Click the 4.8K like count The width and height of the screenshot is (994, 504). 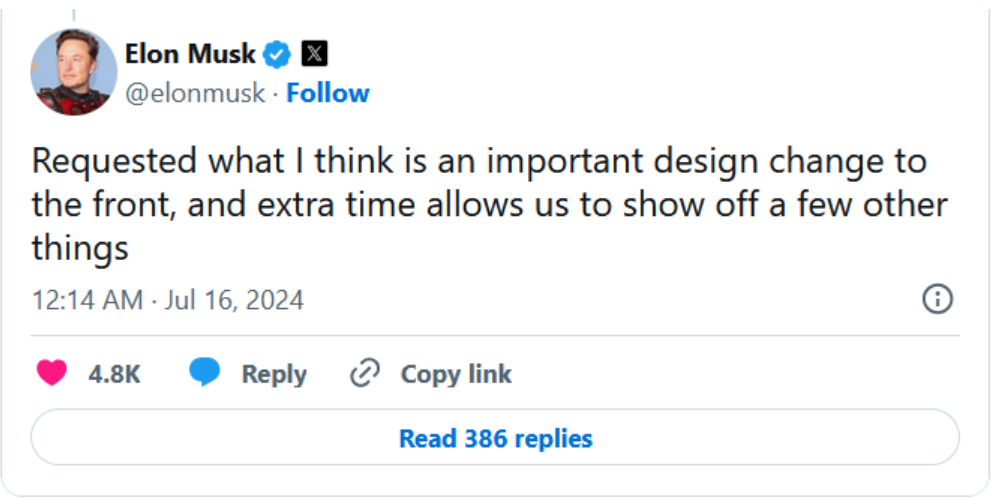pos(114,374)
